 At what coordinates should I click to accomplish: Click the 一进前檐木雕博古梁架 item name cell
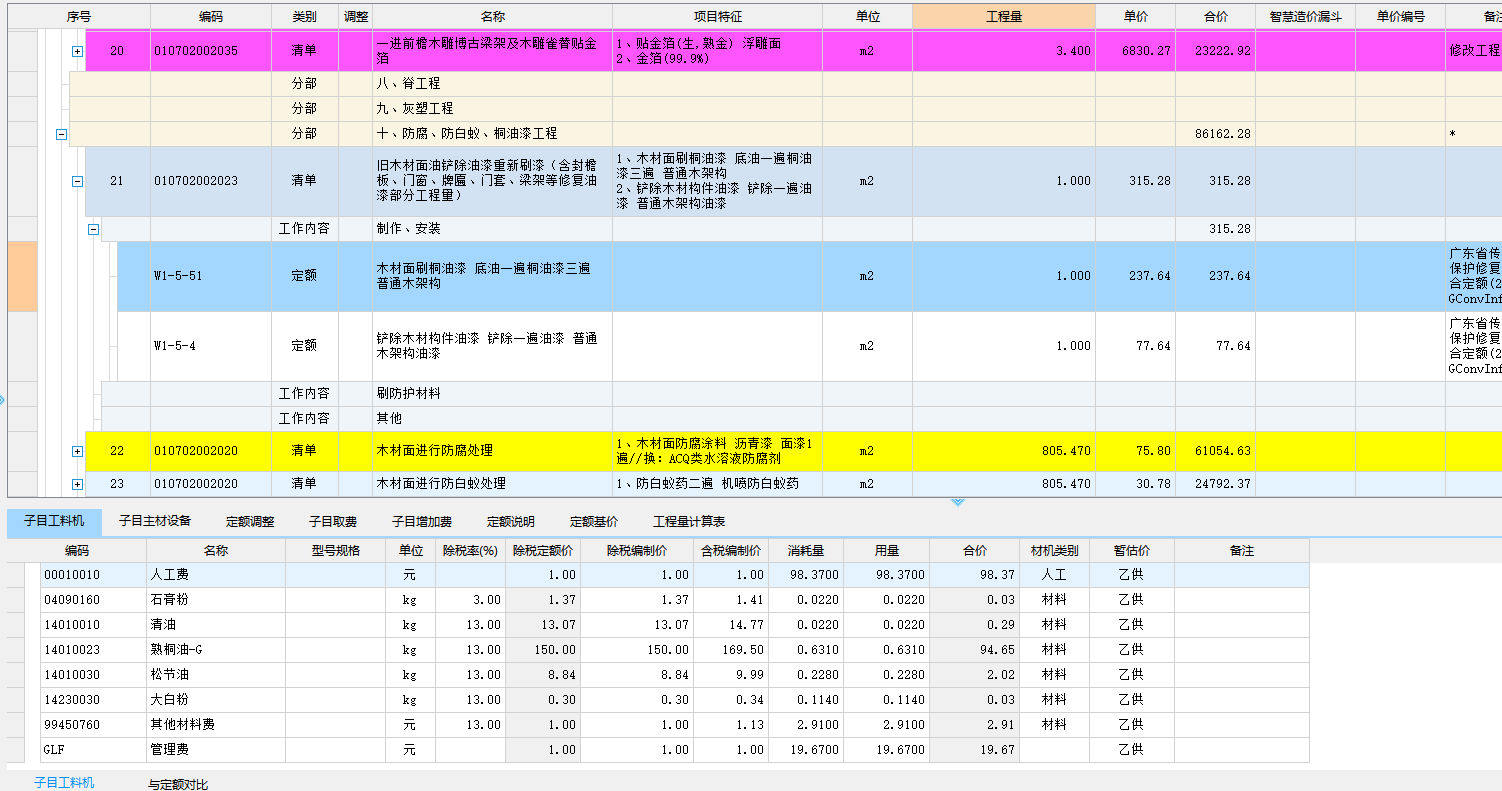click(492, 51)
